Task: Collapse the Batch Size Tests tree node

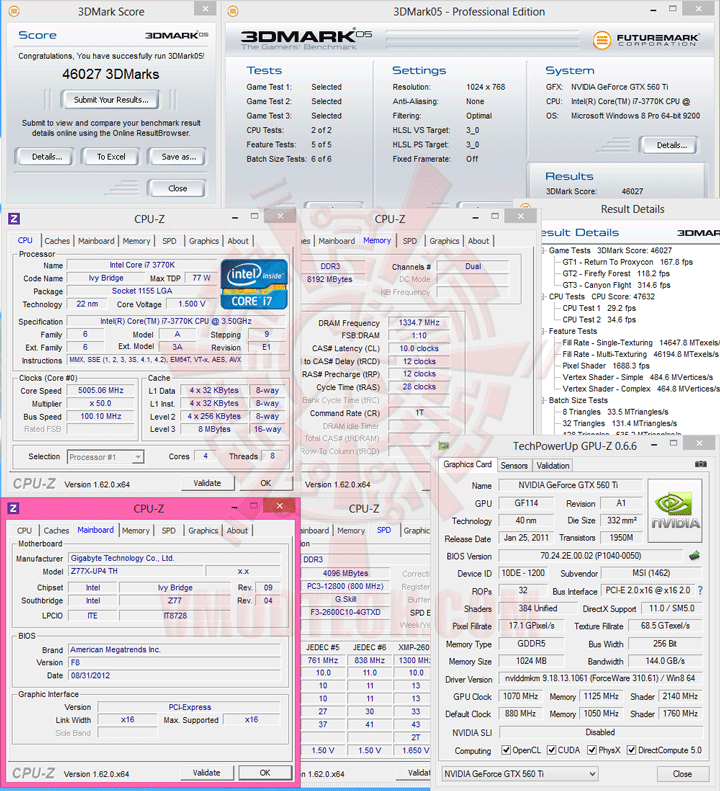Action: point(543,400)
